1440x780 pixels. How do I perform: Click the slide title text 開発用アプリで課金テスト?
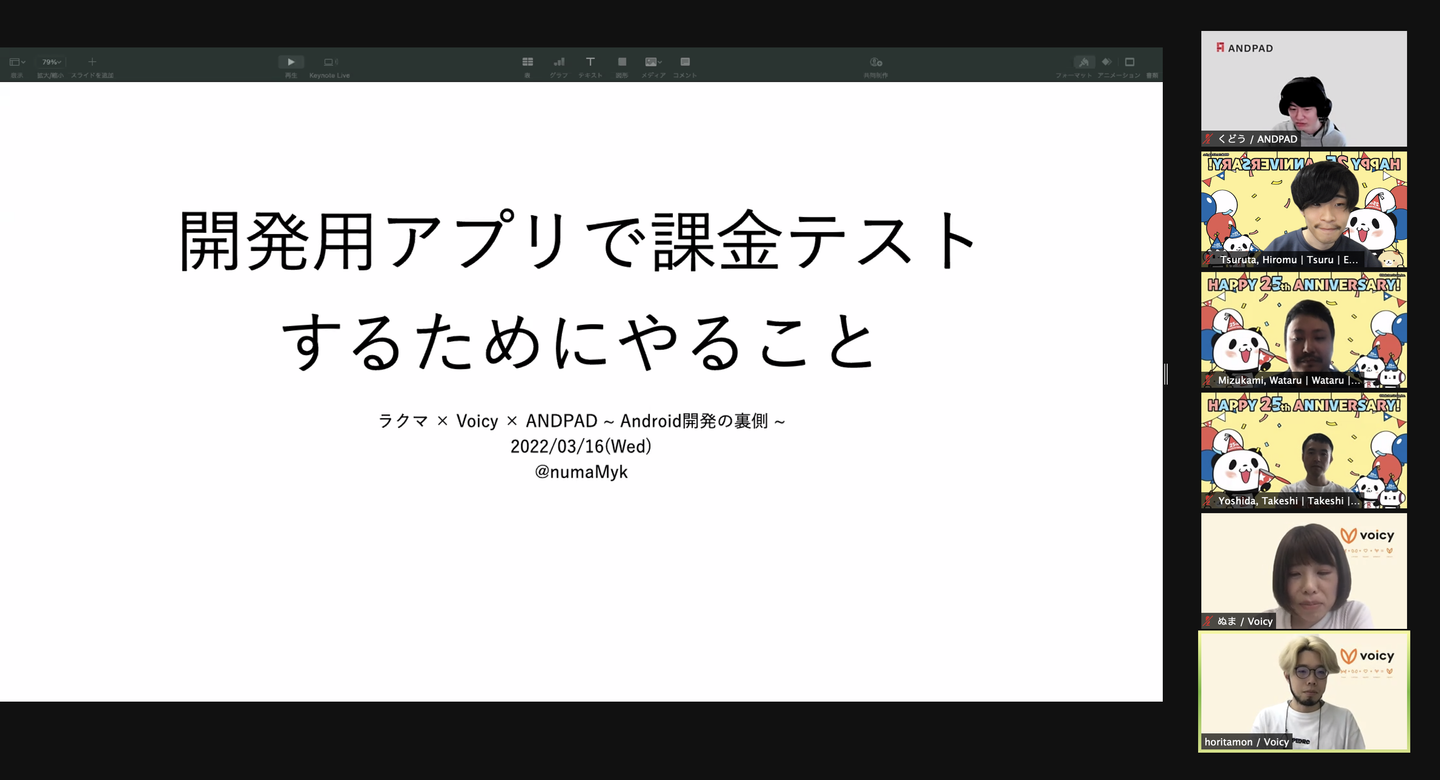580,243
